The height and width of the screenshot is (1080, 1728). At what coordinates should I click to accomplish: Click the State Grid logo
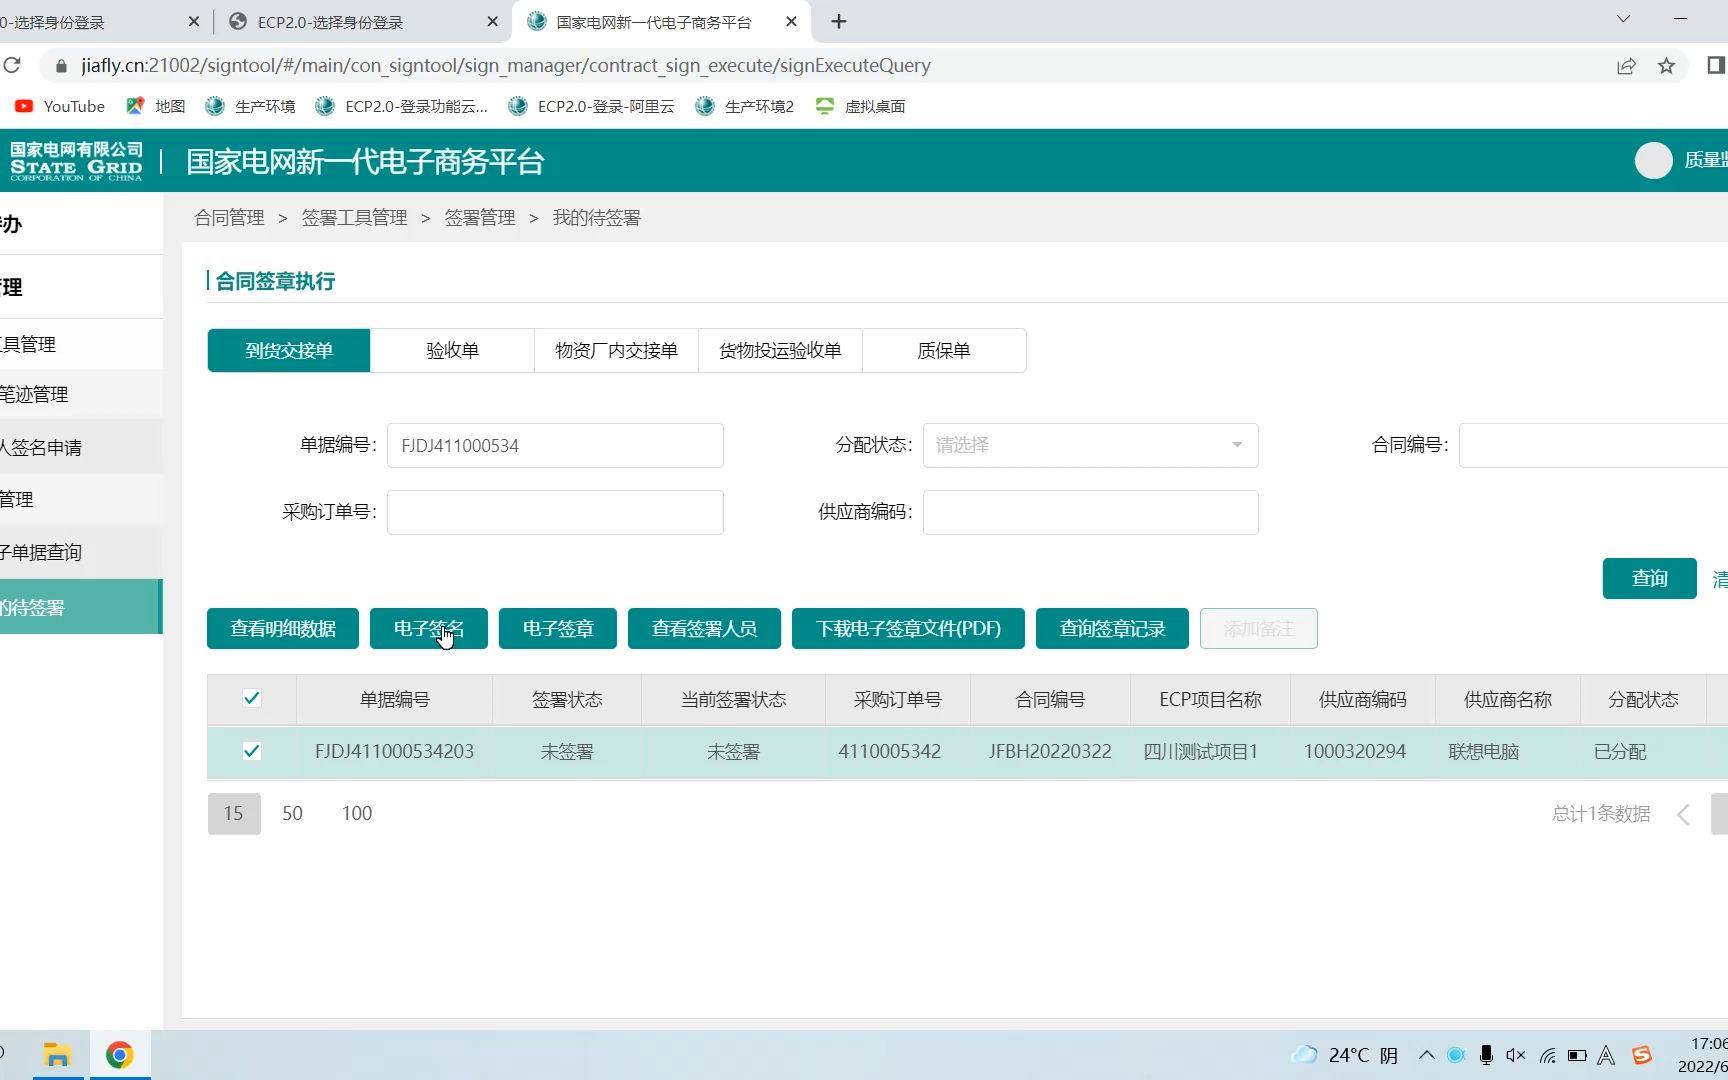(76, 159)
